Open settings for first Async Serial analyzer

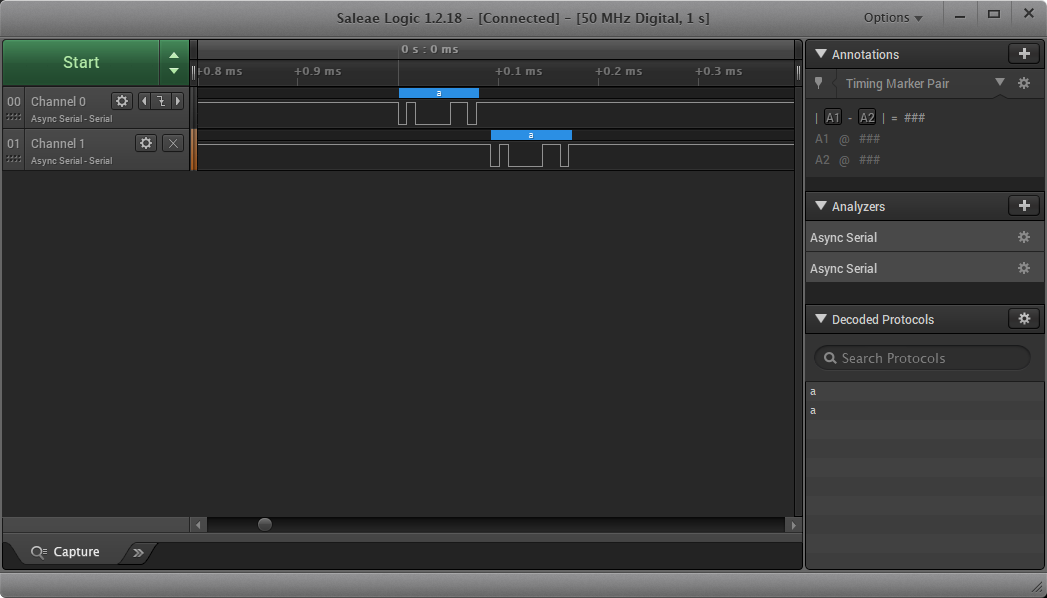(x=1023, y=238)
